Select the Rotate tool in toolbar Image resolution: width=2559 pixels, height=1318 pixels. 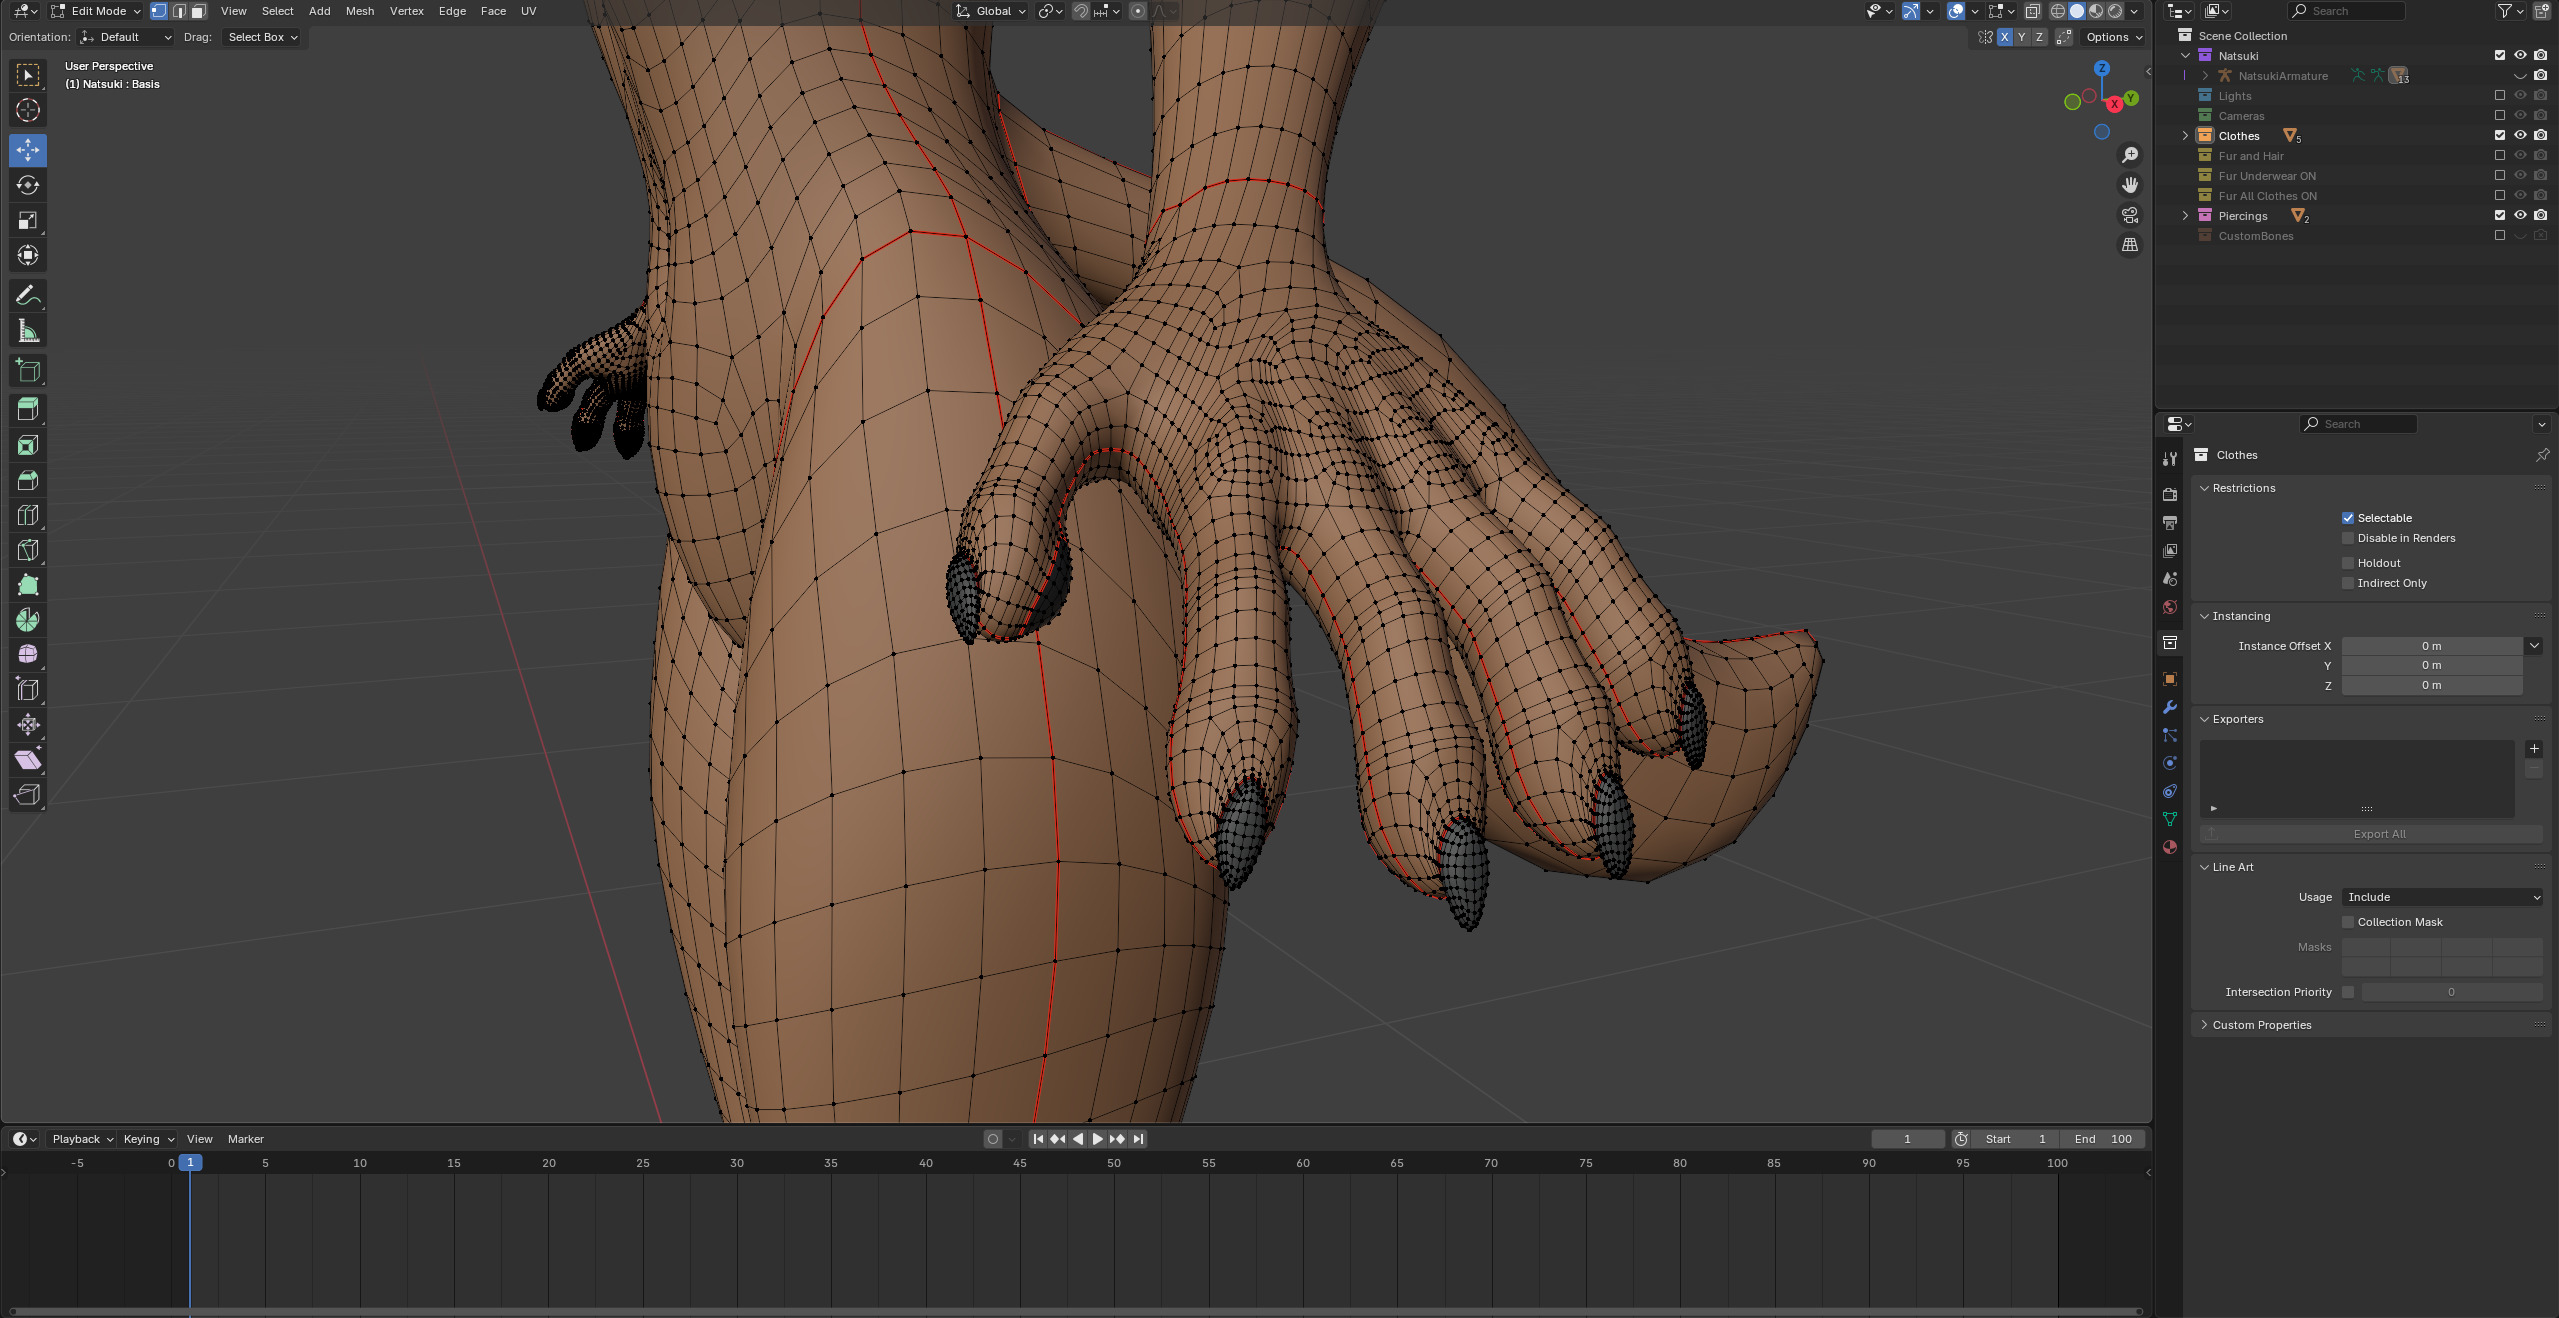(x=28, y=185)
